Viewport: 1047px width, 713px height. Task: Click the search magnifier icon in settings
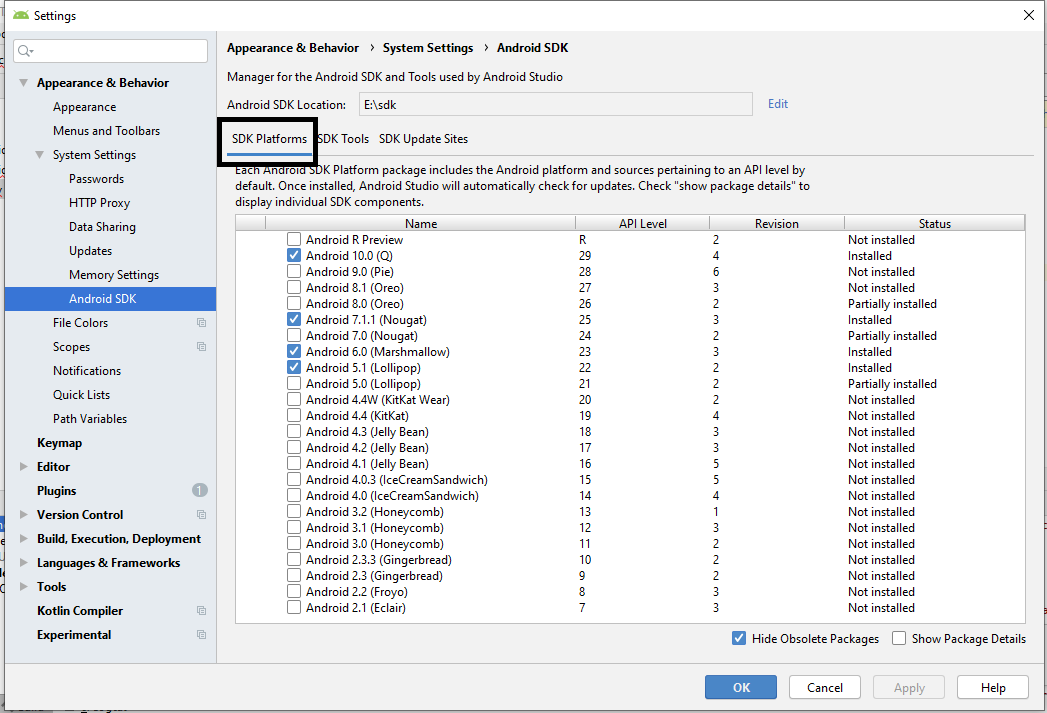25,51
